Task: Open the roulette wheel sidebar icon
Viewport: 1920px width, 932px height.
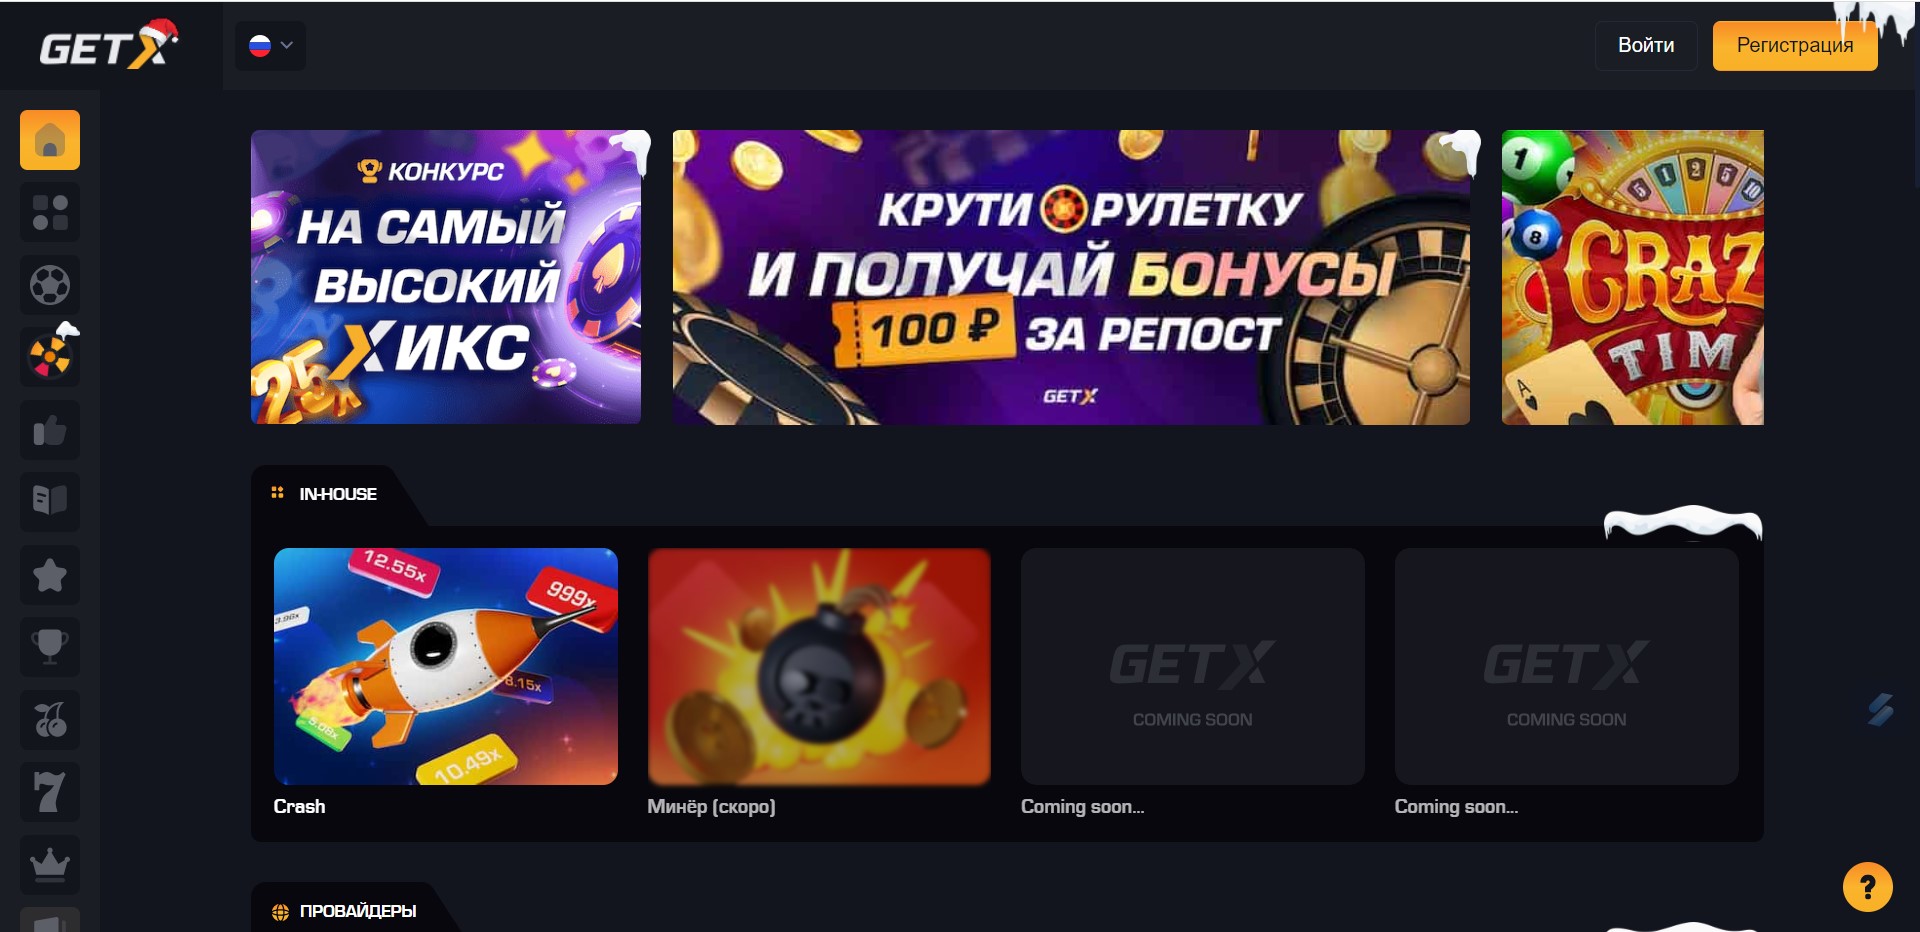Action: (50, 356)
